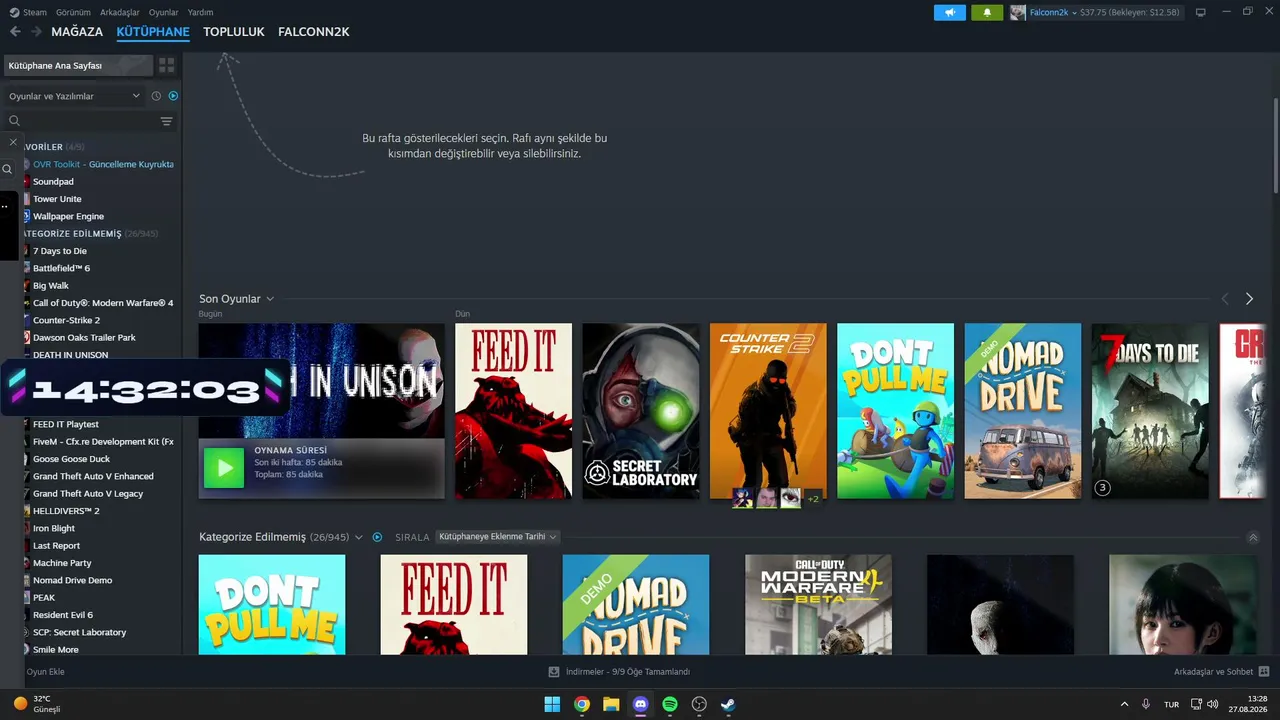Toggle the ready-to-play filter in the sidebar
Image resolution: width=1280 pixels, height=720 pixels.
pos(173,96)
